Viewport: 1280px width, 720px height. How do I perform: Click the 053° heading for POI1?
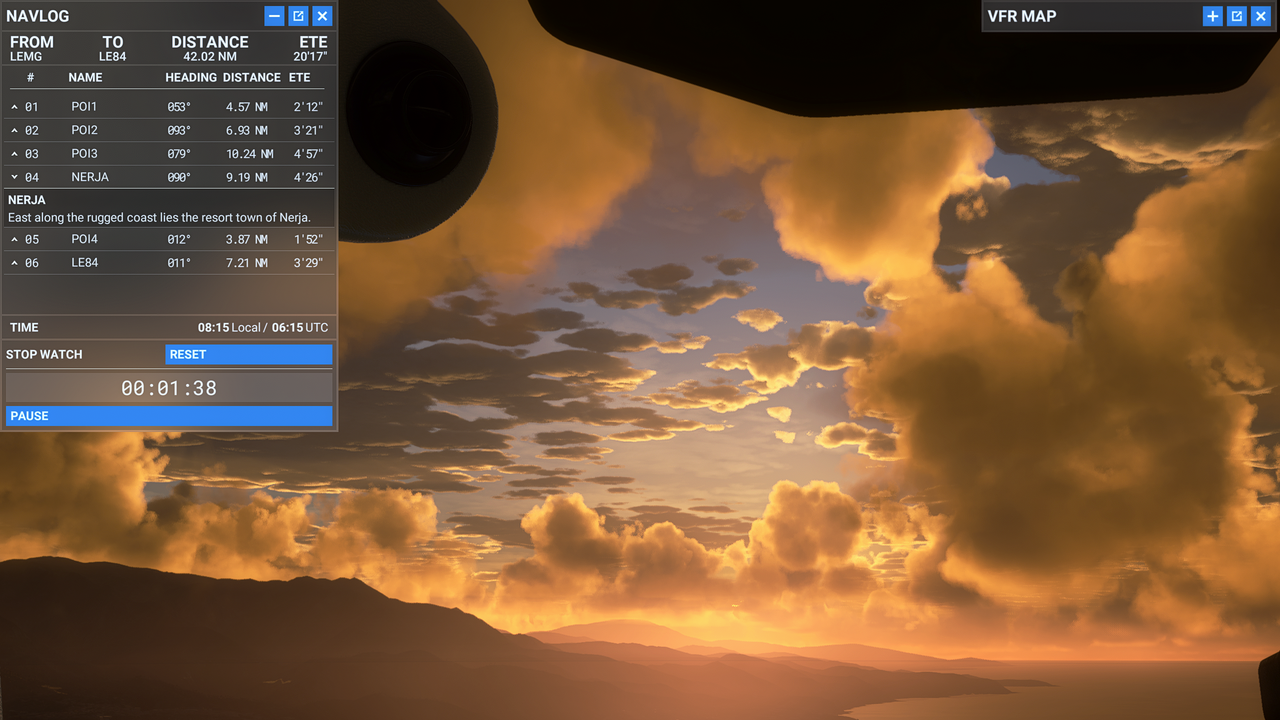coord(179,106)
